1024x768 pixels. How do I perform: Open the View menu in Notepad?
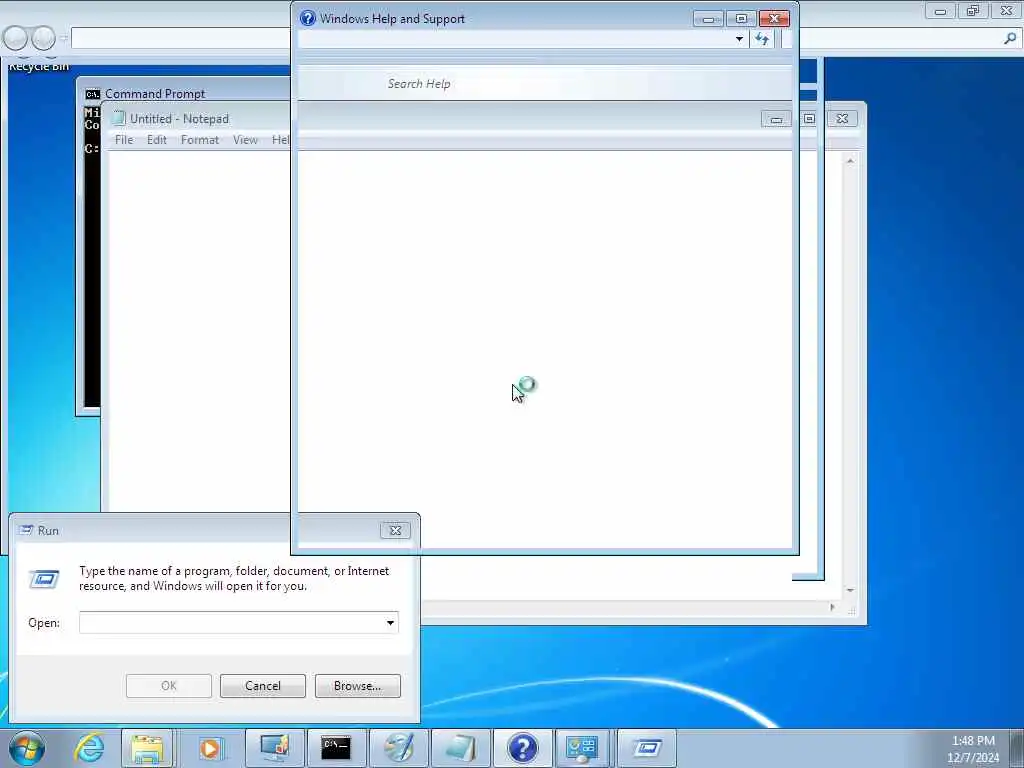pyautogui.click(x=245, y=140)
